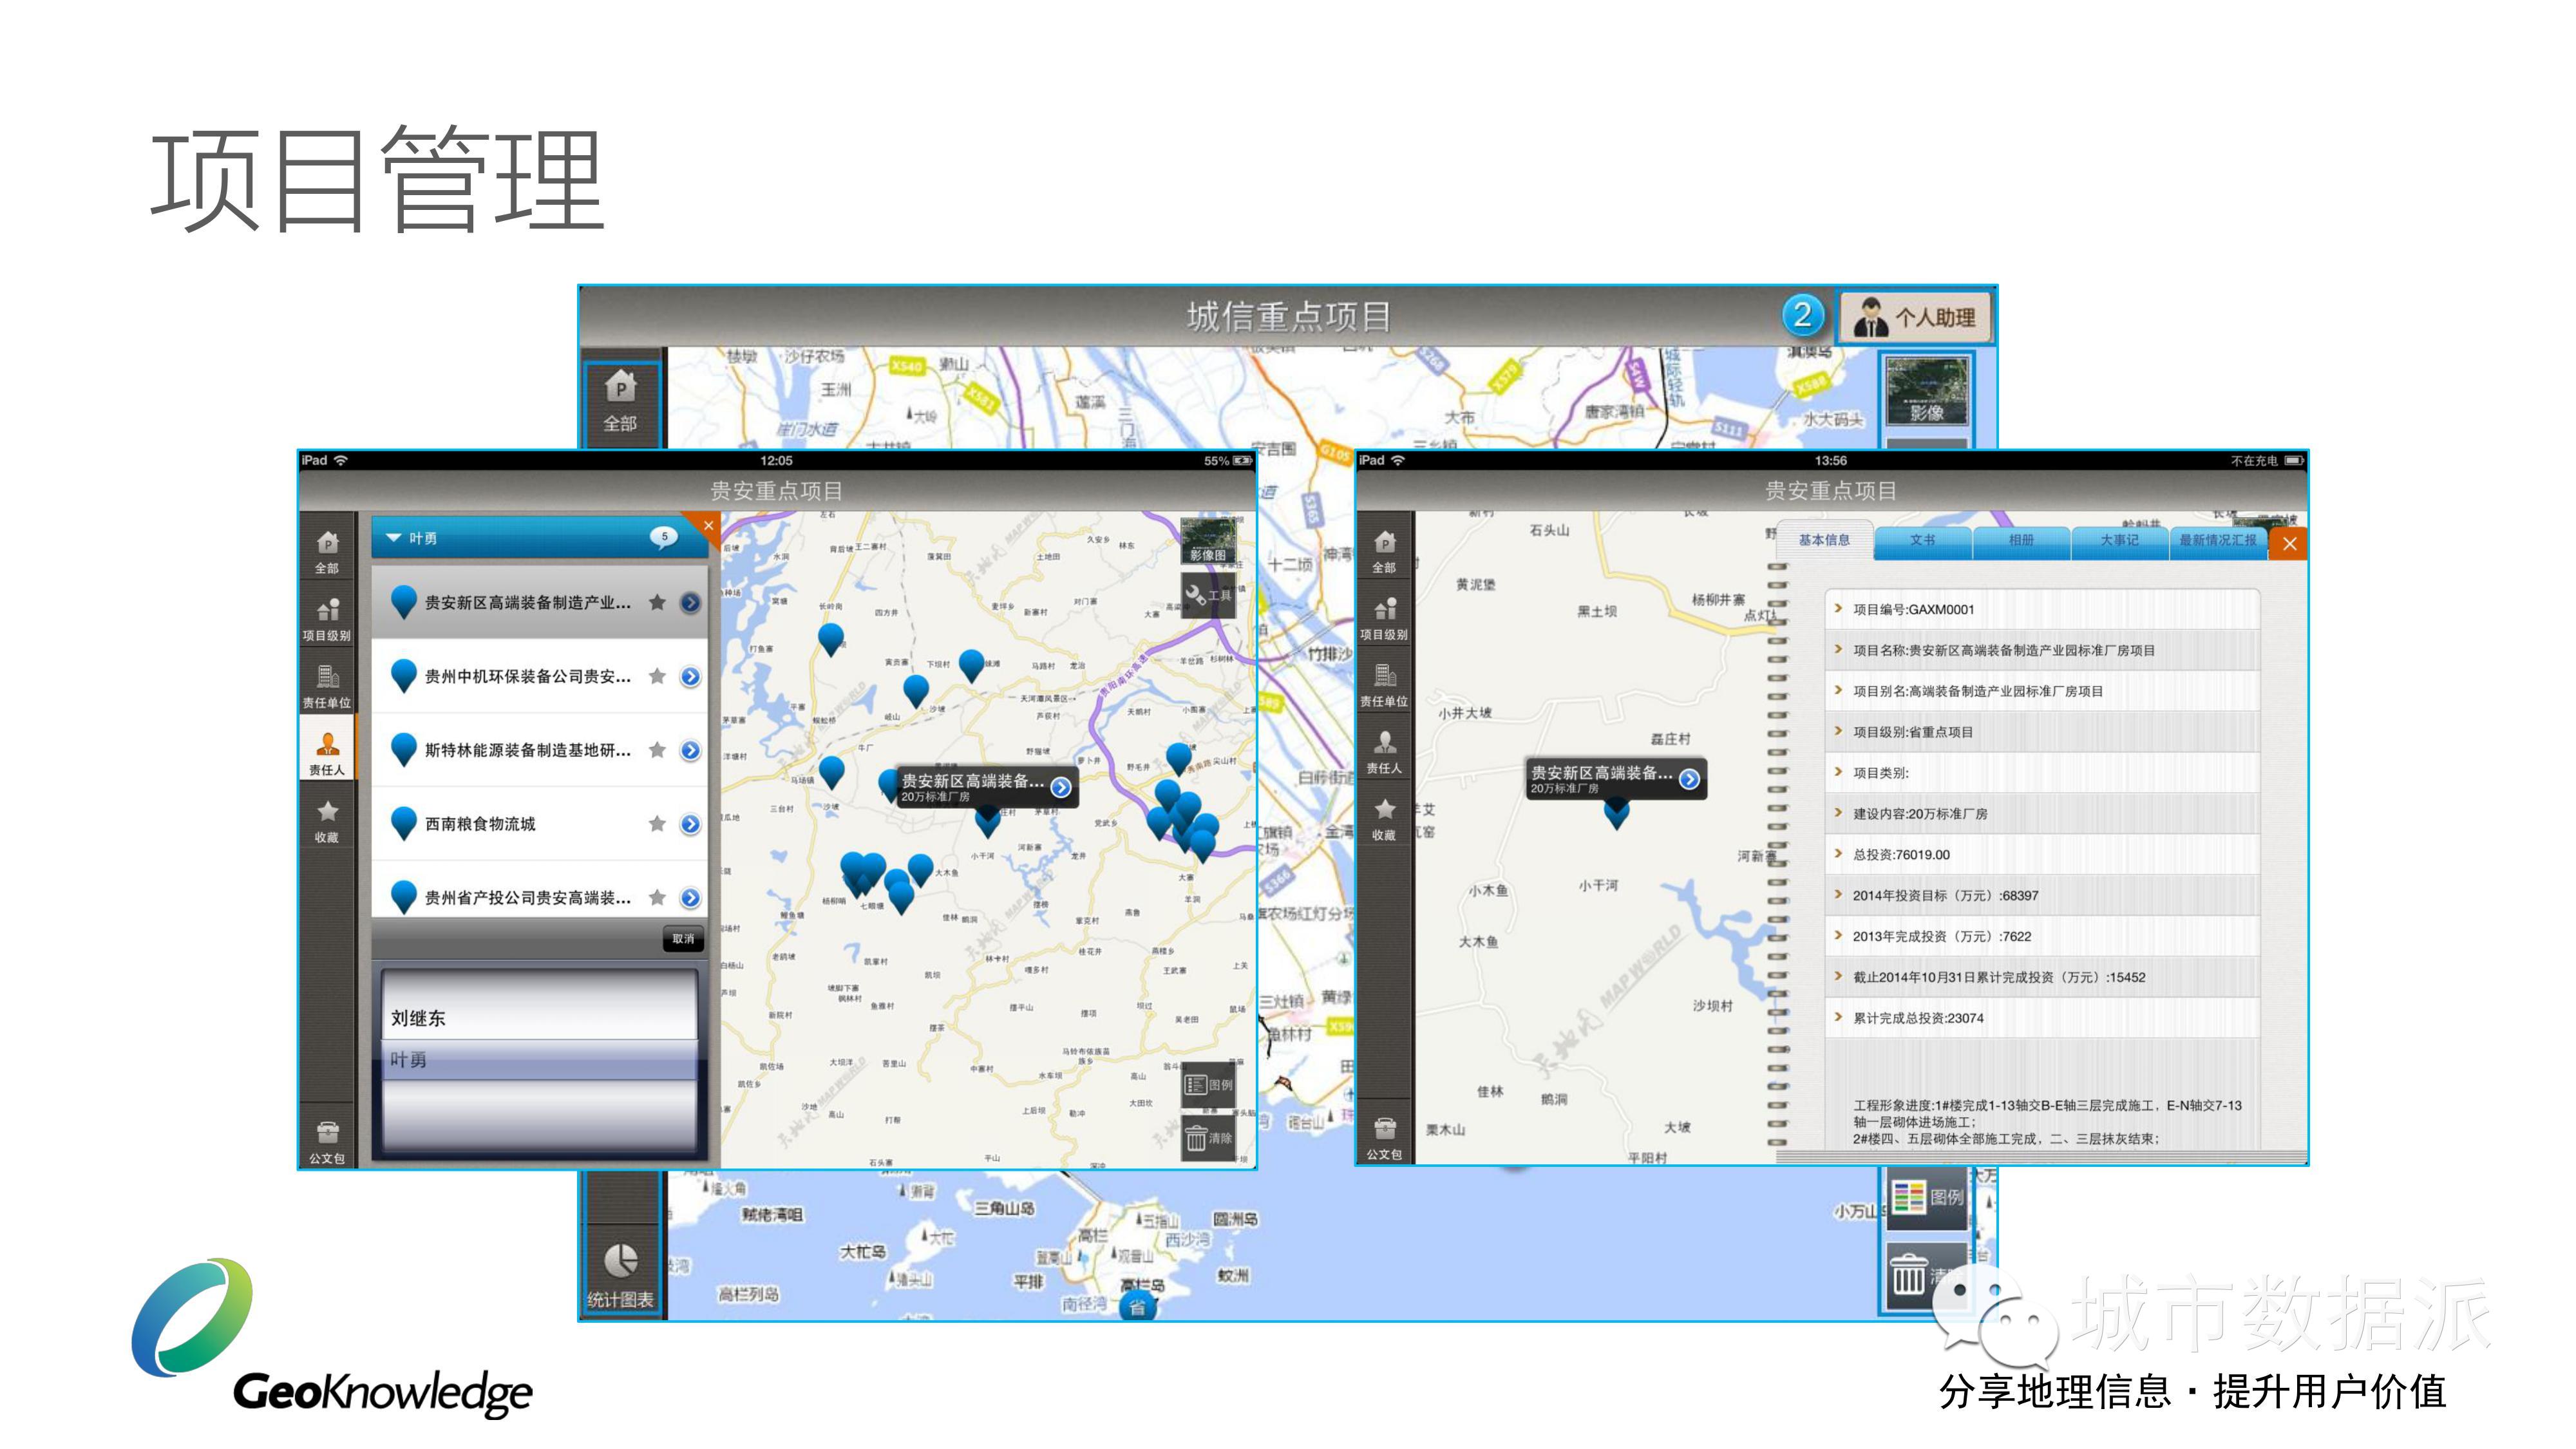Close the 叶勇 project list panel
Screen dimensions: 2576x1449
(708, 526)
